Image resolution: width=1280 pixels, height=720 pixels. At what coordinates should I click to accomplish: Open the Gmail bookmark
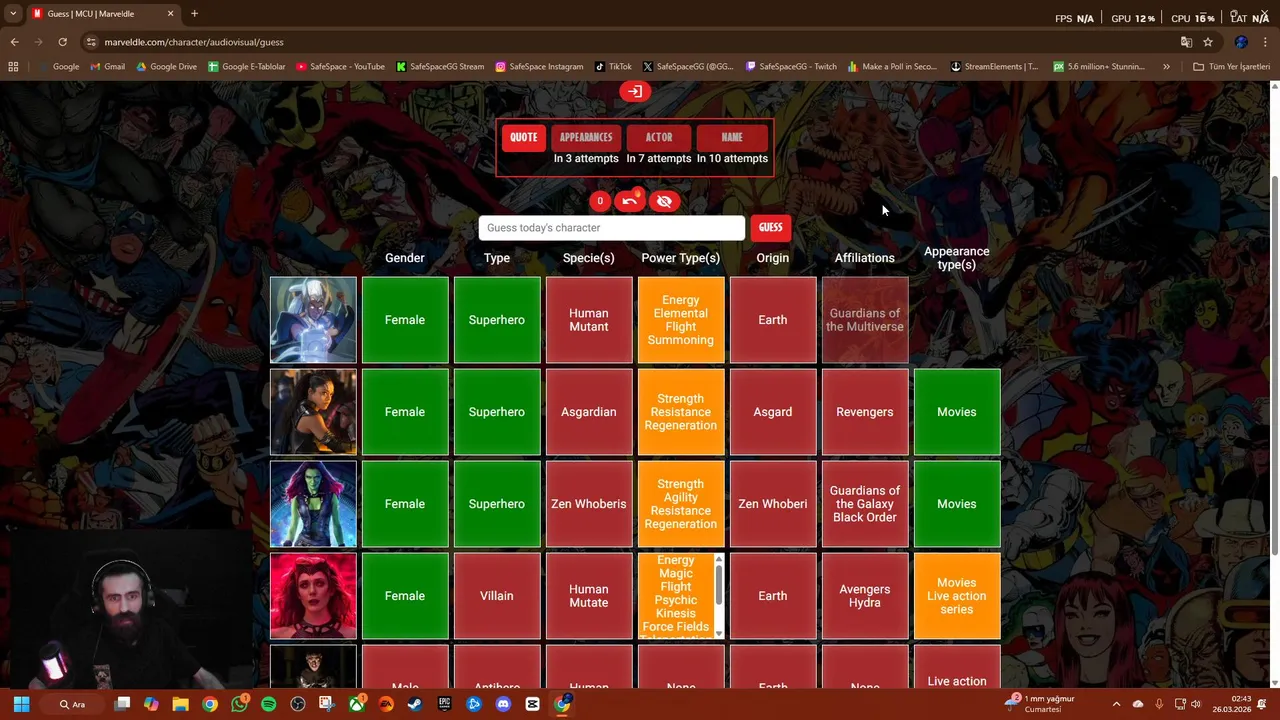(107, 67)
